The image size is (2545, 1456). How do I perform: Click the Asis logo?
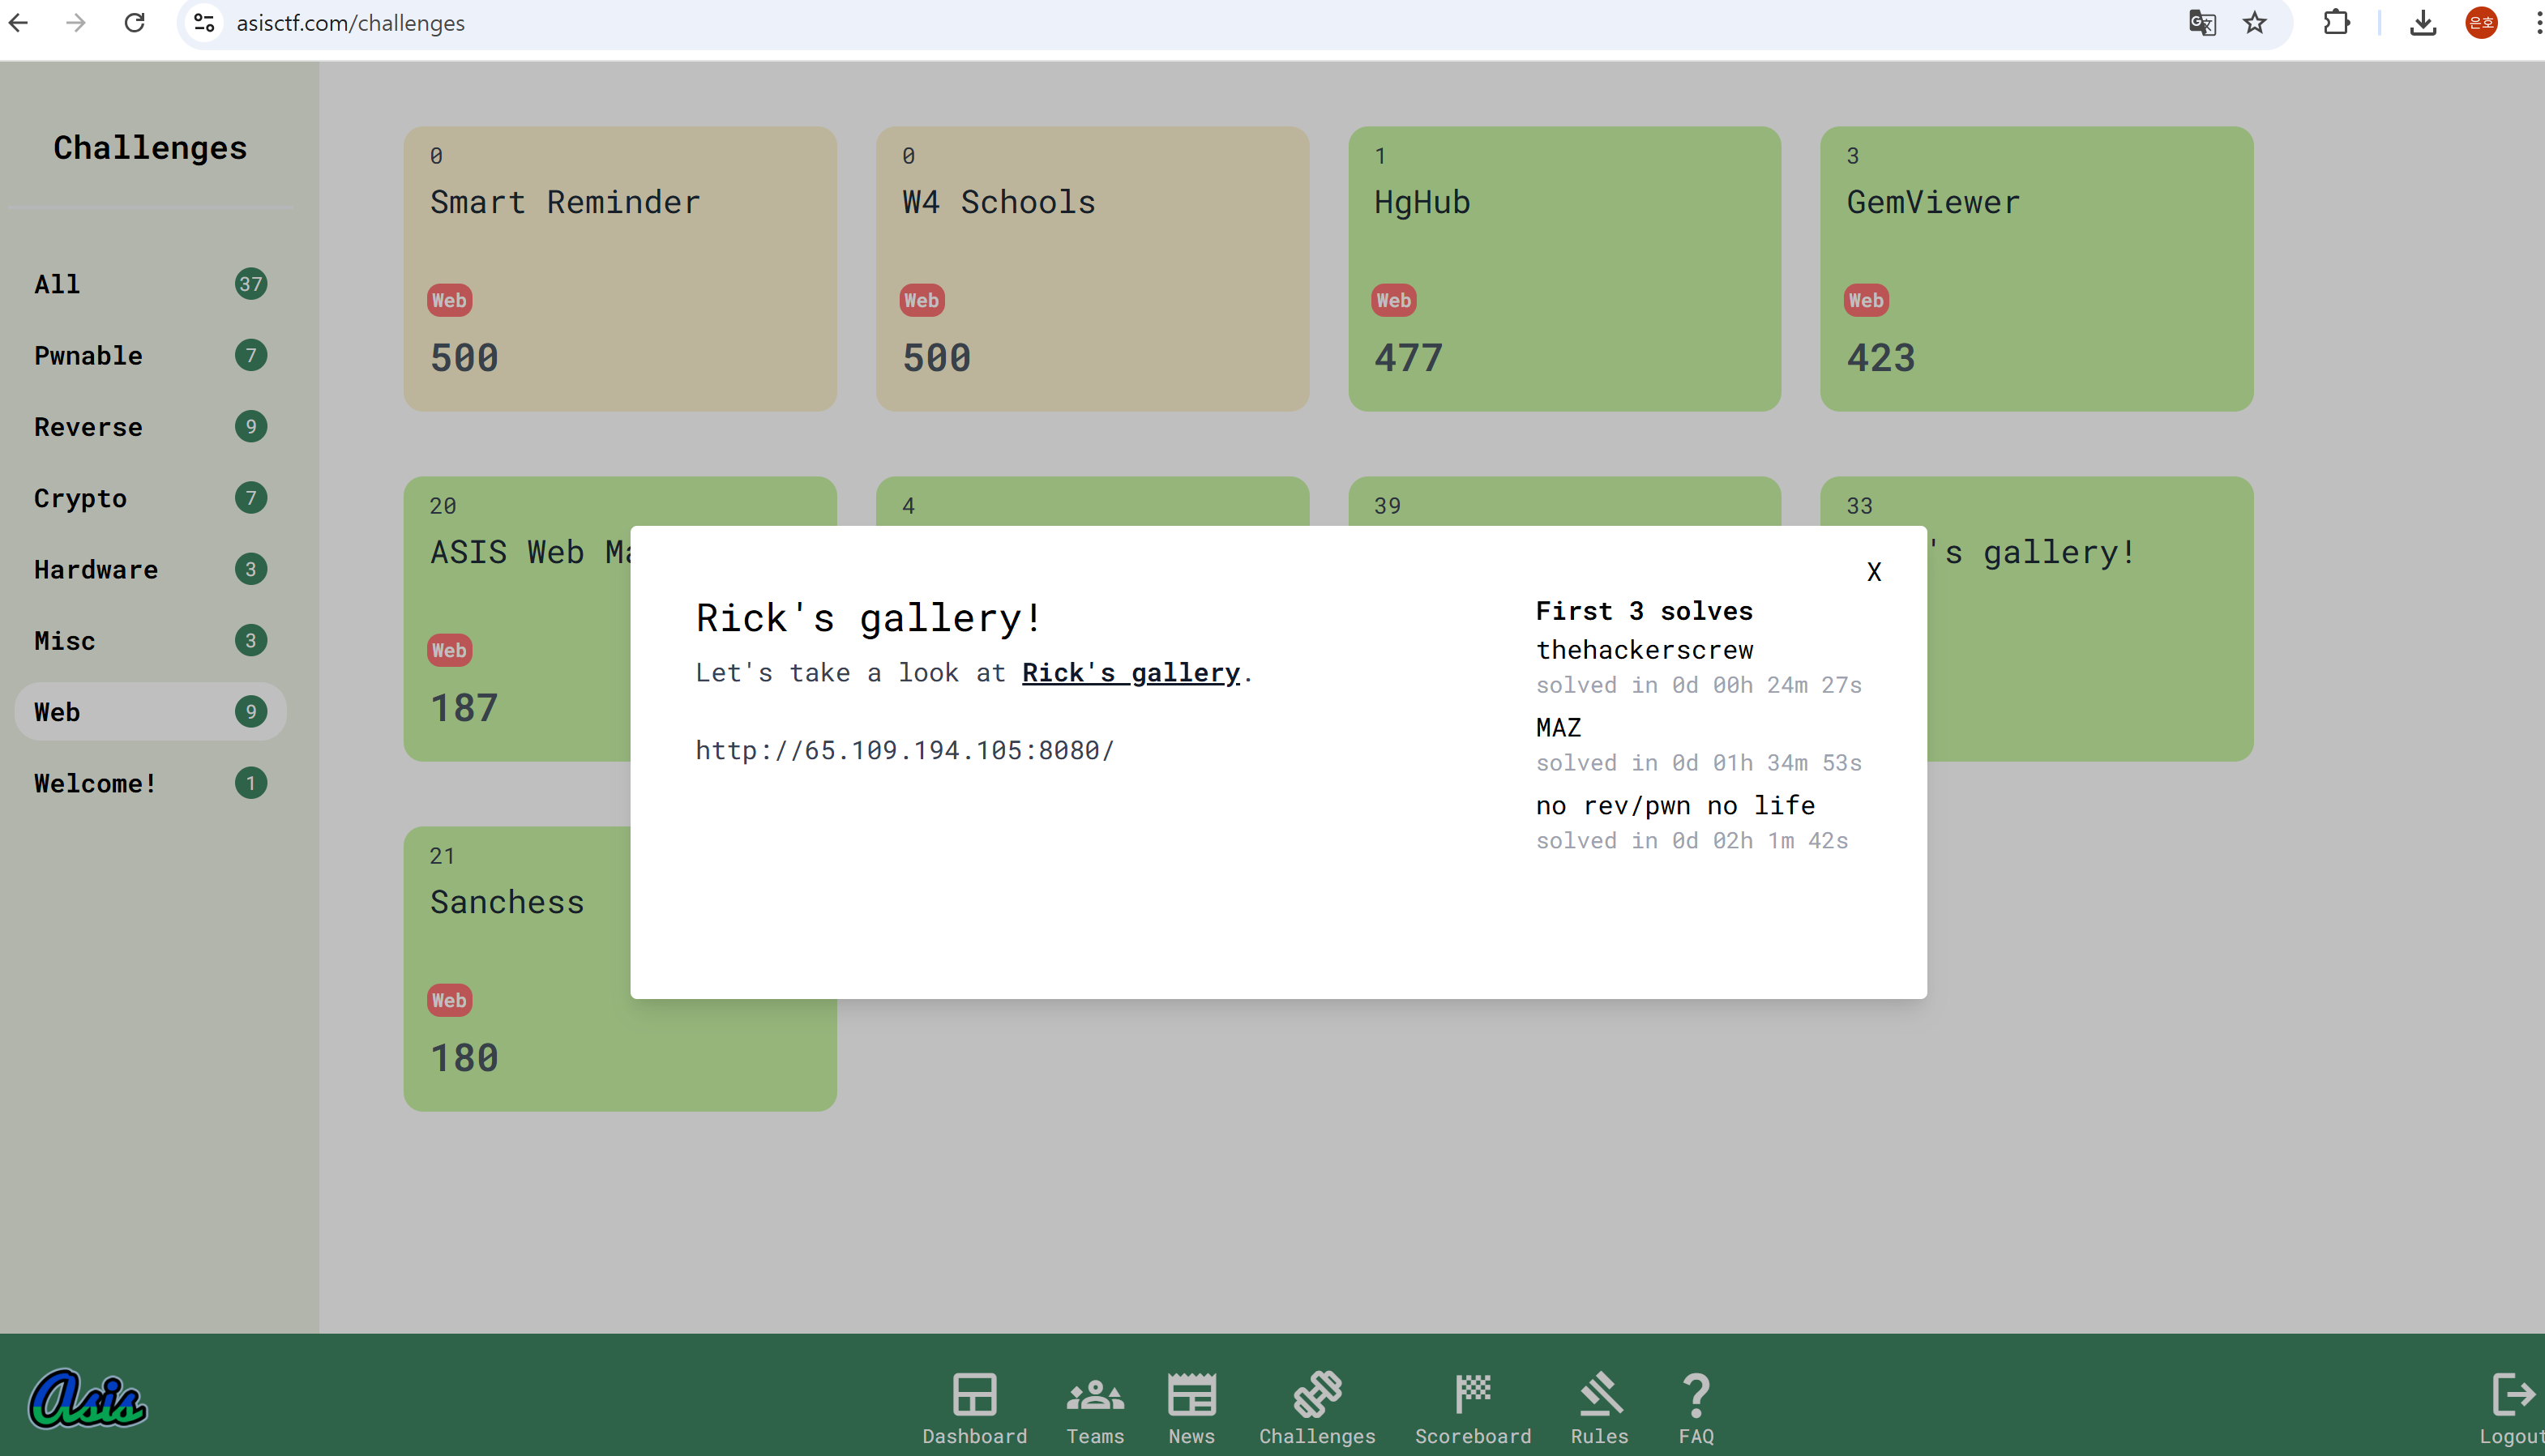tap(88, 1398)
